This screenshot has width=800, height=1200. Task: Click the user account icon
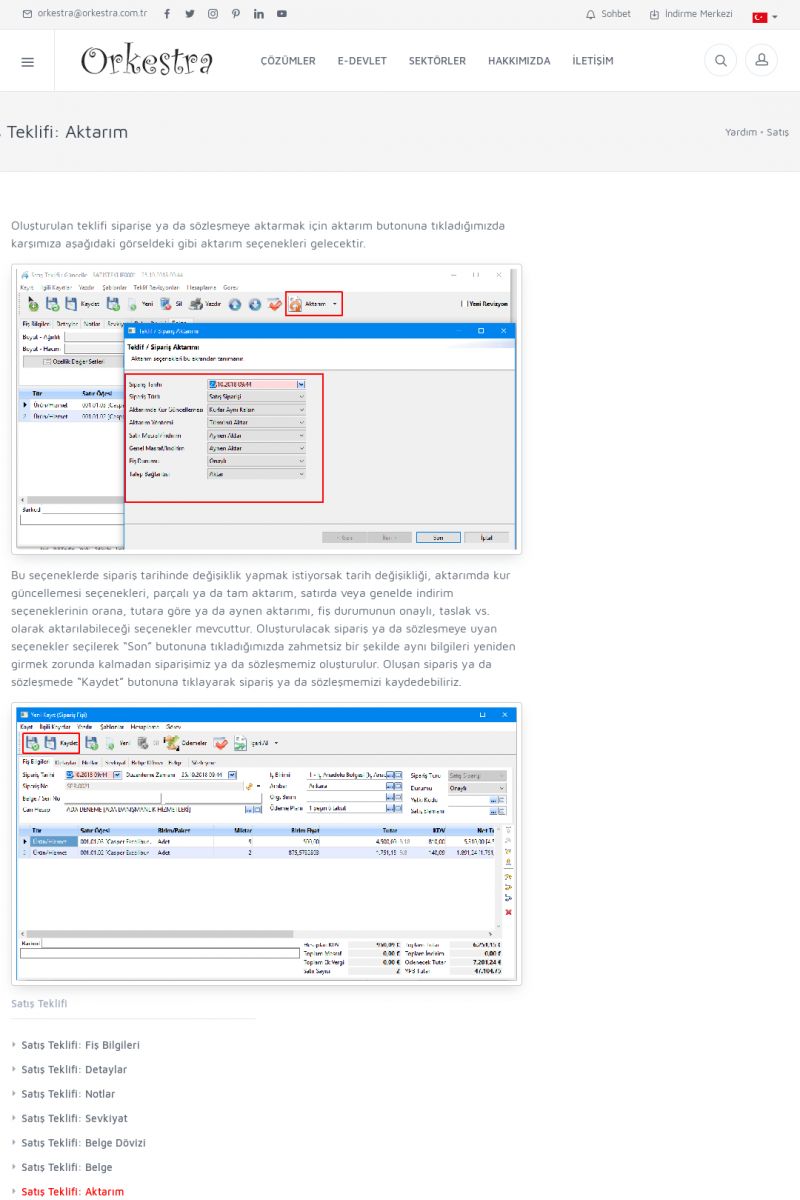761,61
